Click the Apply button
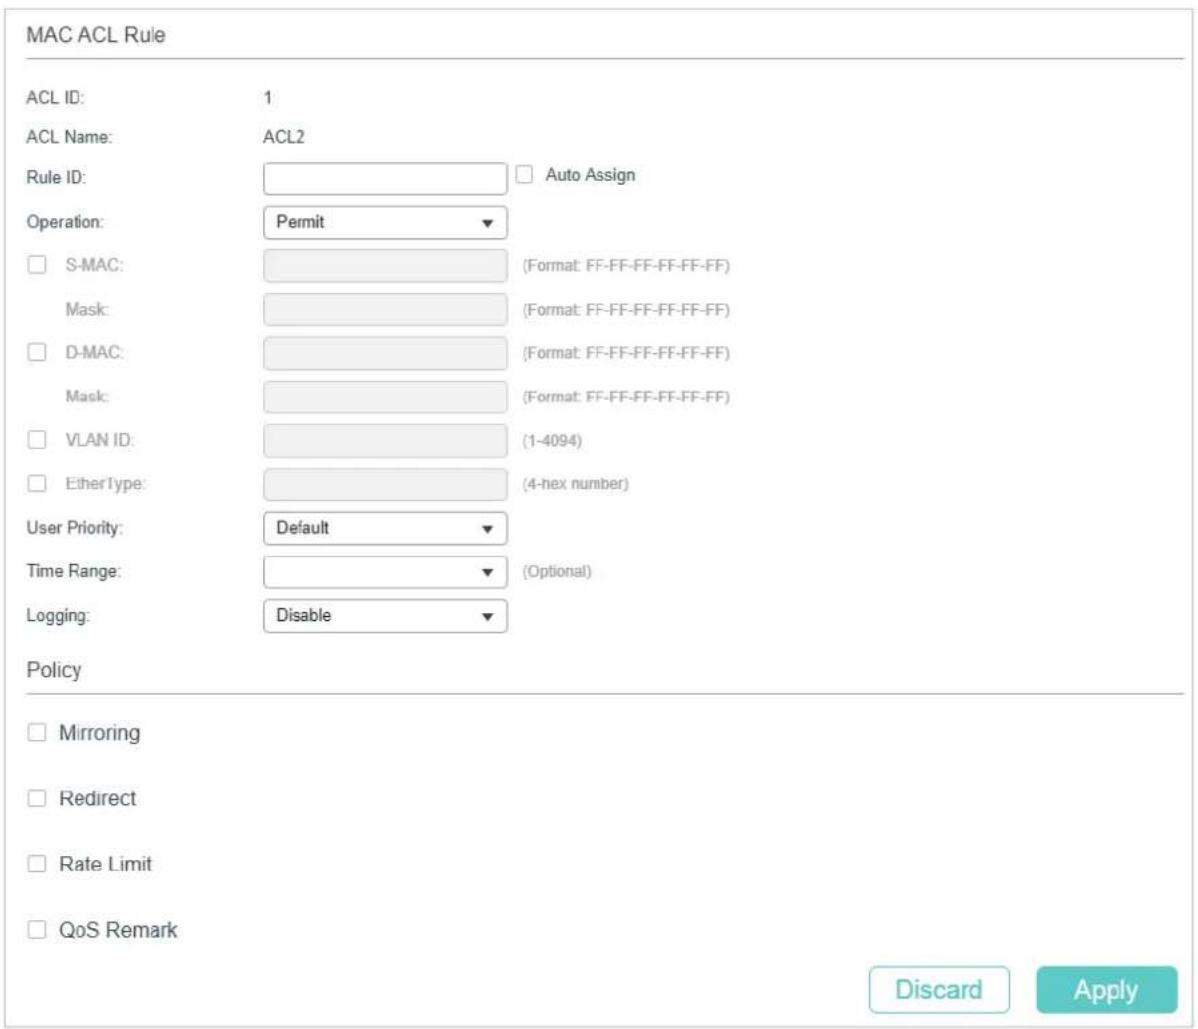1198x1029 pixels. (x=1106, y=989)
